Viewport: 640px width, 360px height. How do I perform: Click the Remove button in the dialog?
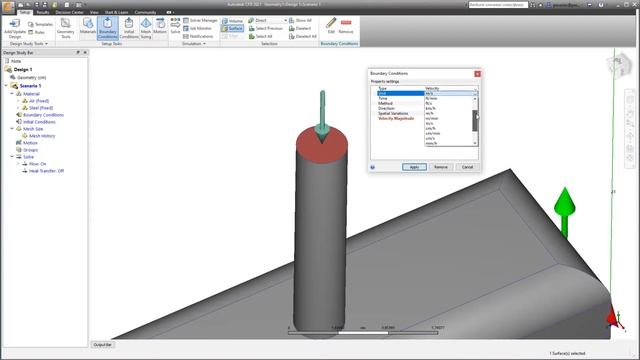click(441, 167)
